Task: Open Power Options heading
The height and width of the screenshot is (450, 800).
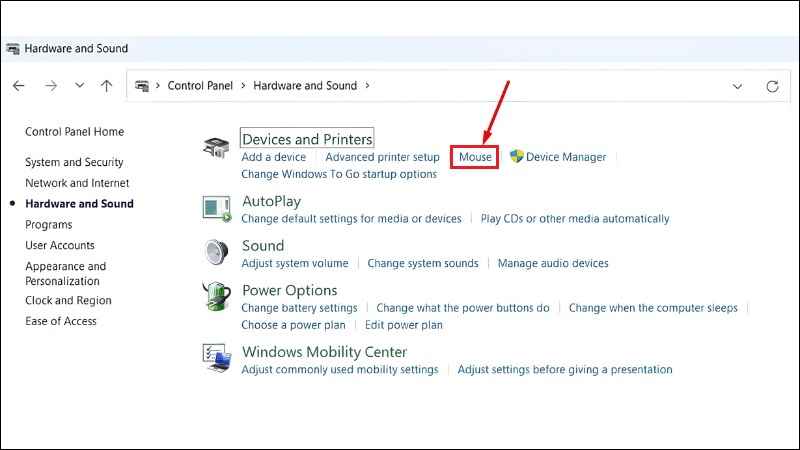Action: tap(289, 290)
